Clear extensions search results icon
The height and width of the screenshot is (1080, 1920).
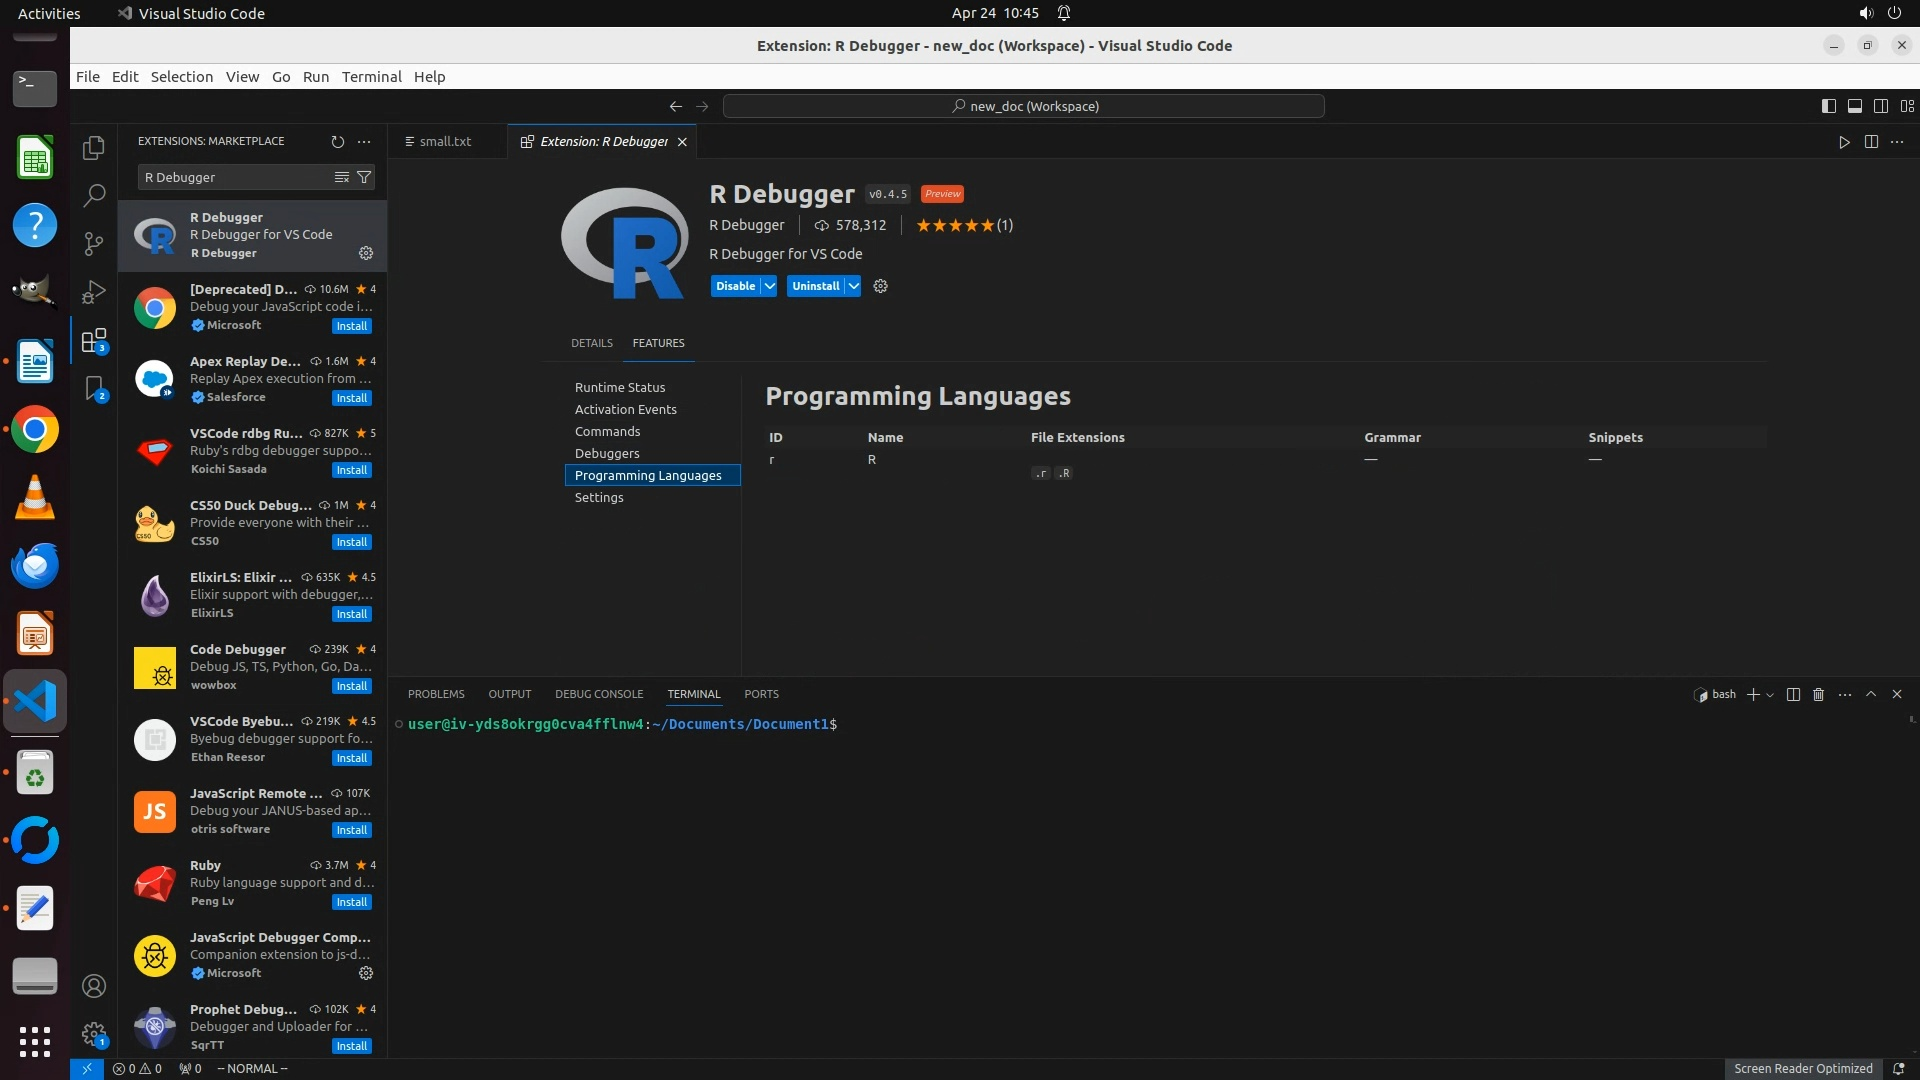pyautogui.click(x=342, y=177)
